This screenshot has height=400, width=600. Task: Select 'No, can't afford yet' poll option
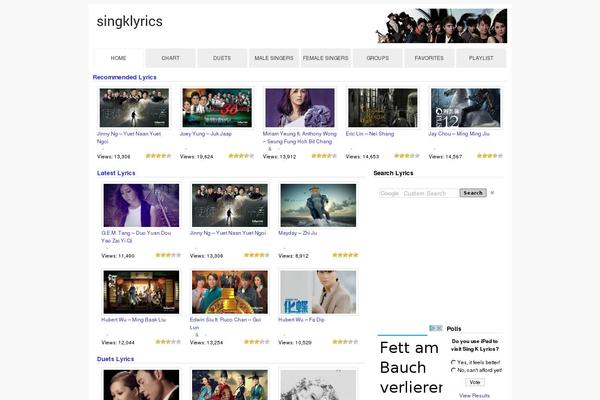[454, 370]
